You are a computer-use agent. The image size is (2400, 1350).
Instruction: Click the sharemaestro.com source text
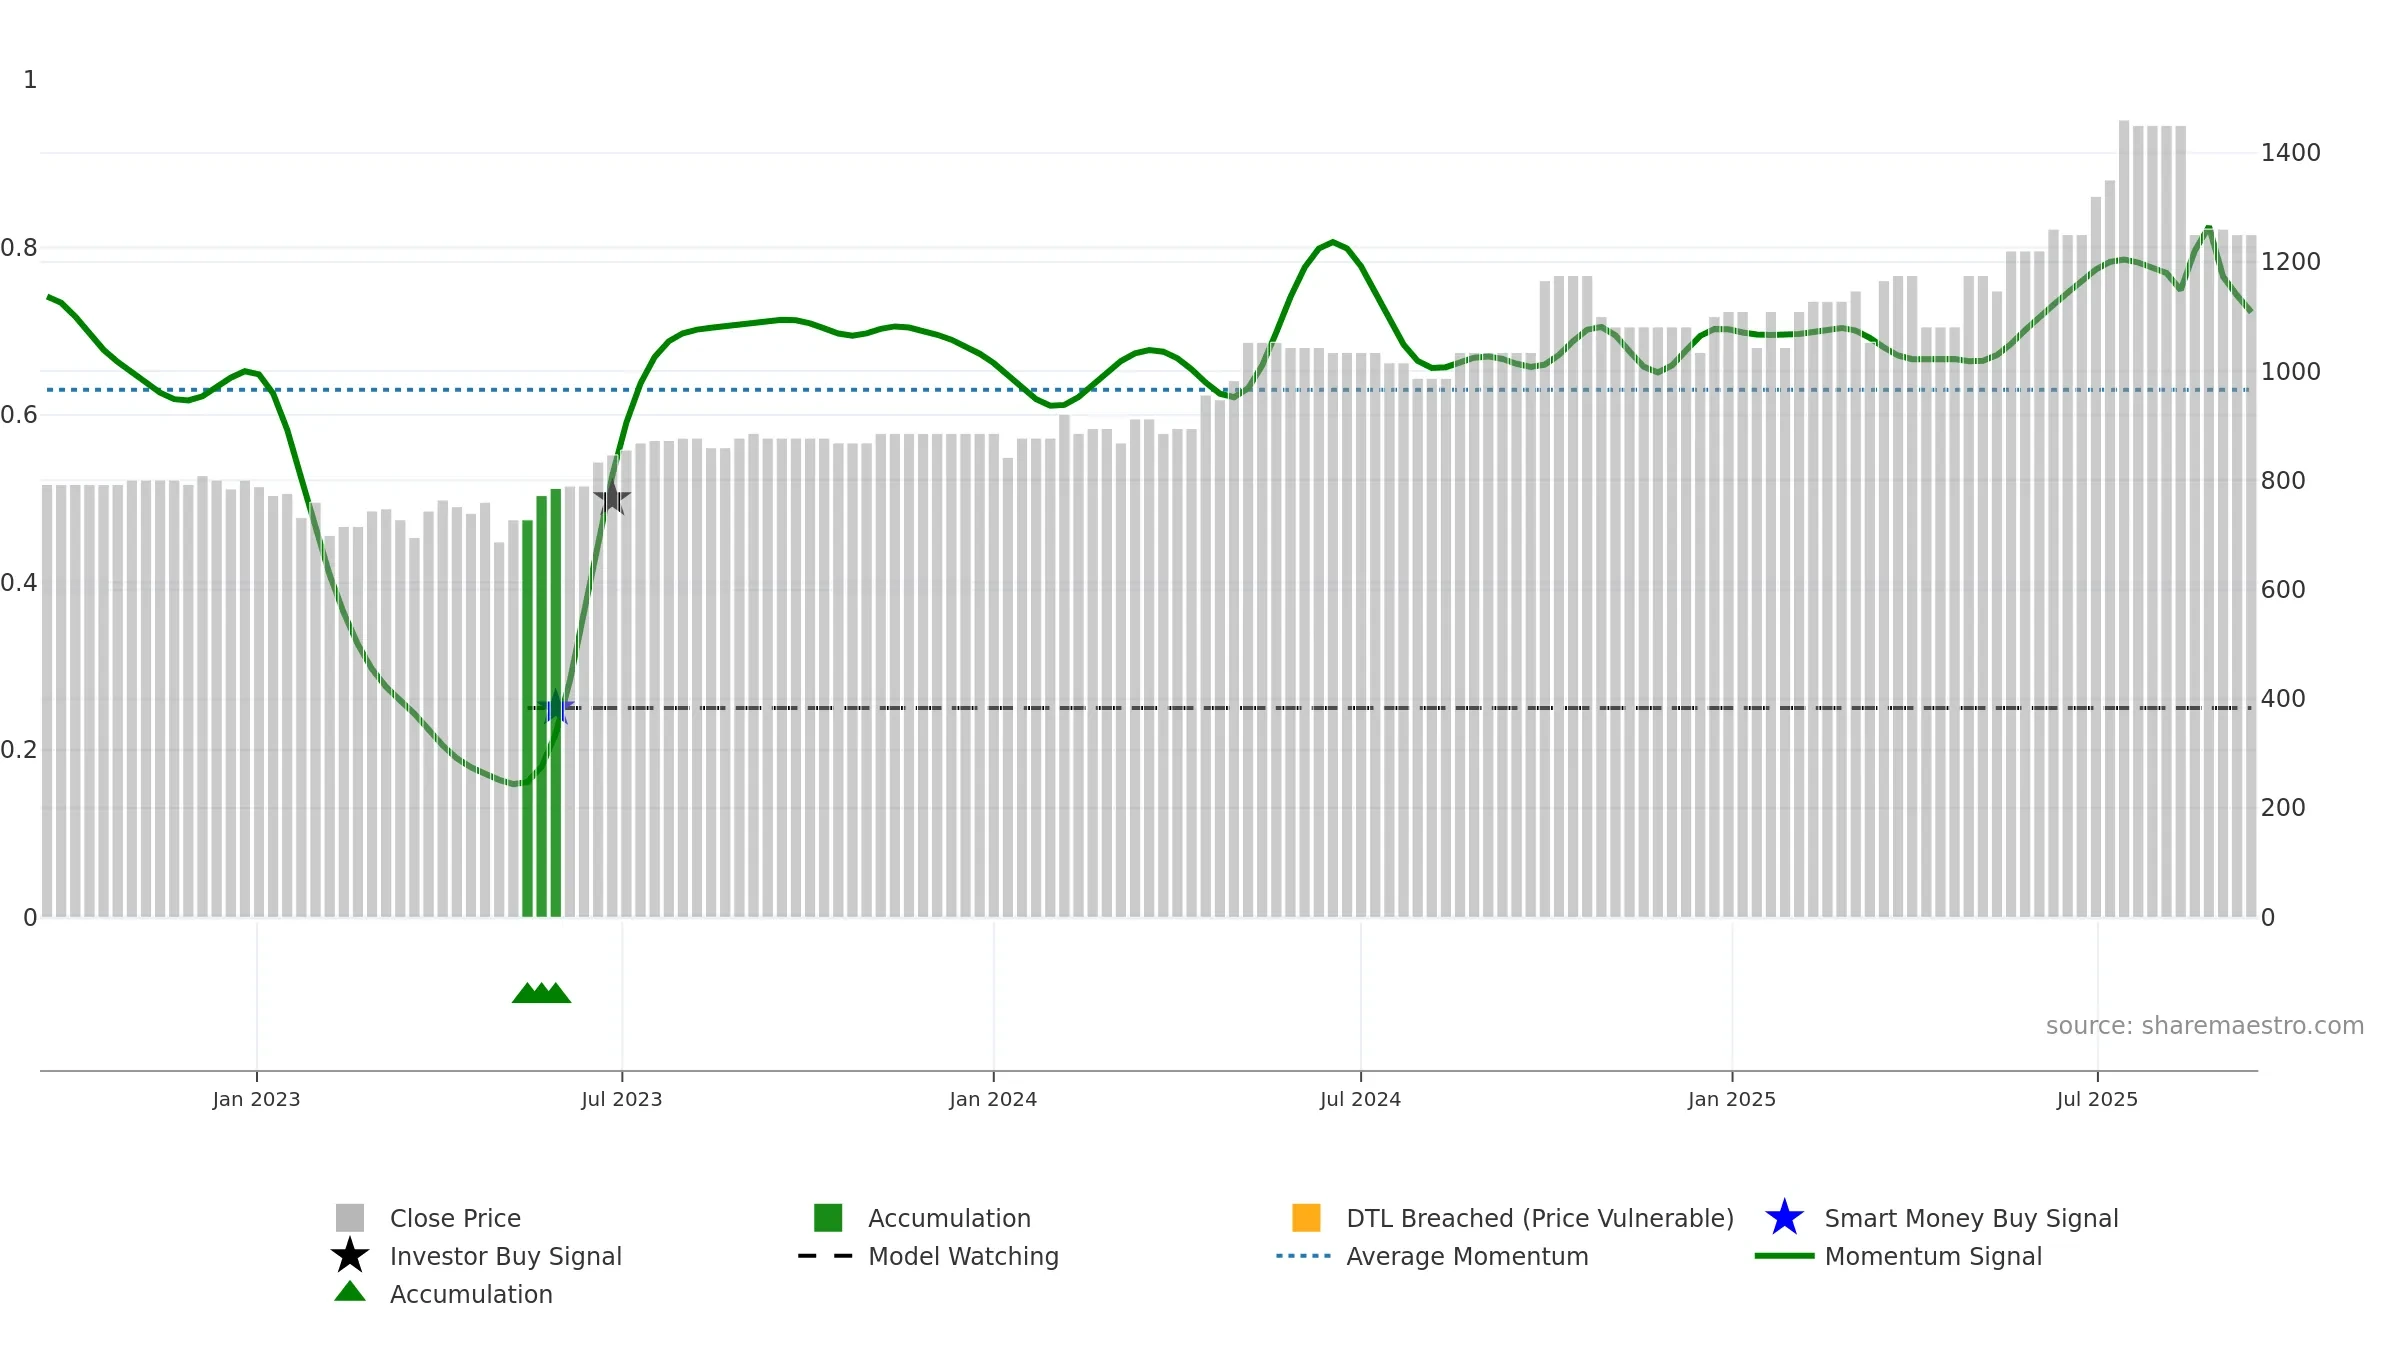[x=2205, y=1026]
